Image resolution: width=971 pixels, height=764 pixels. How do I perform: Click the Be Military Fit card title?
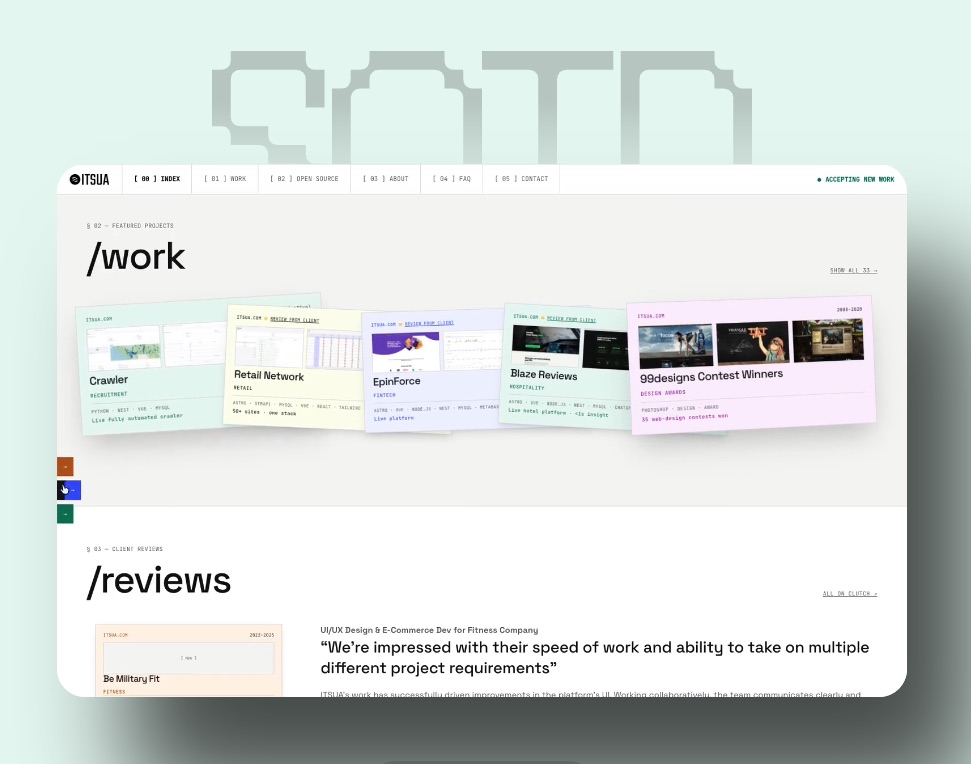[131, 679]
